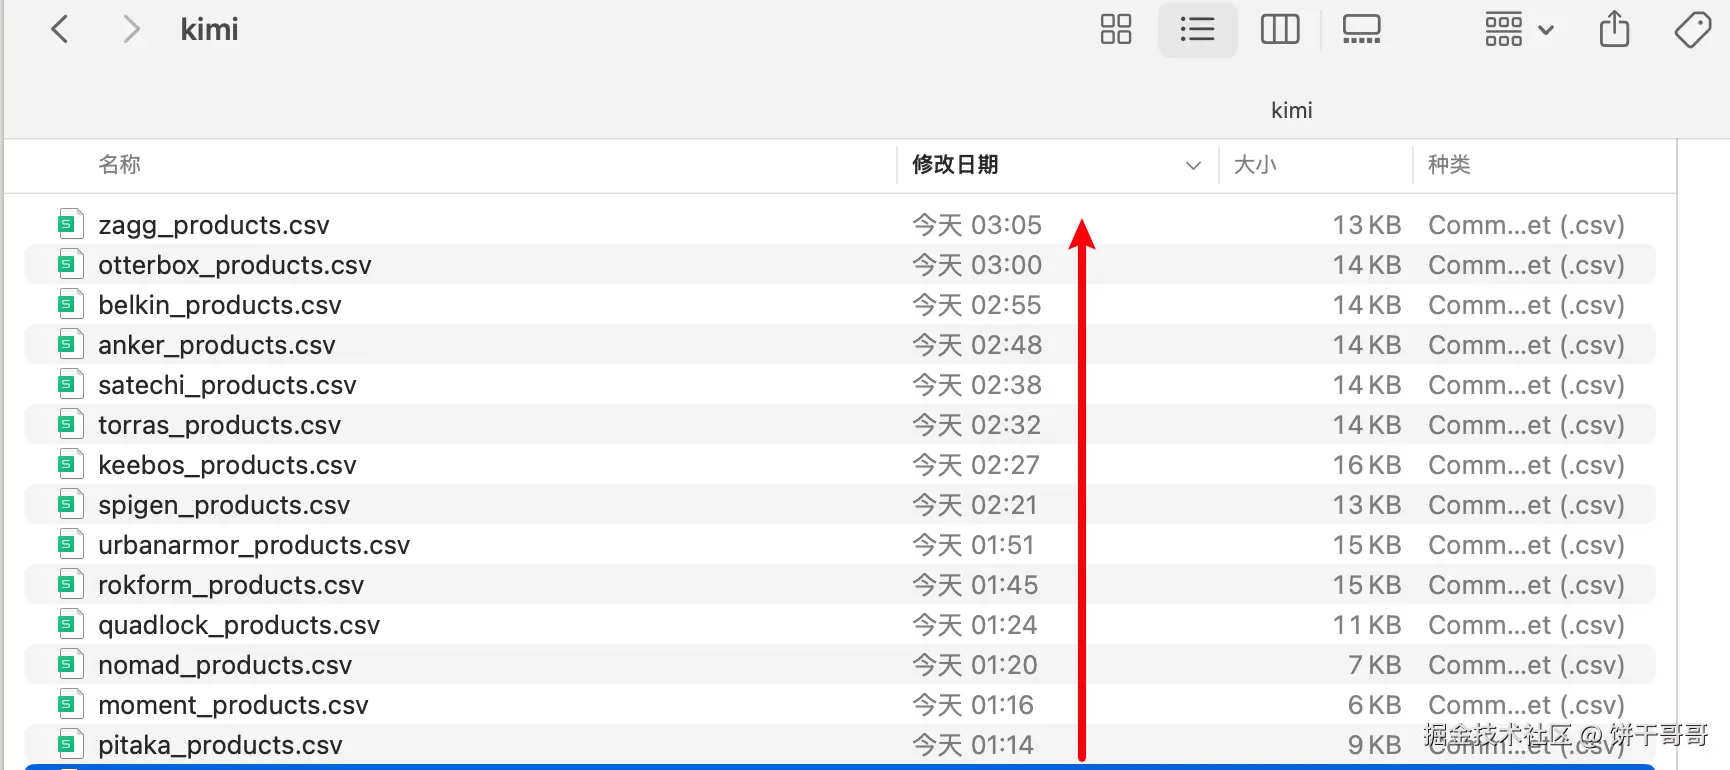Click the csv icon beside otterbox_products.csv
The height and width of the screenshot is (770, 1730).
click(69, 264)
